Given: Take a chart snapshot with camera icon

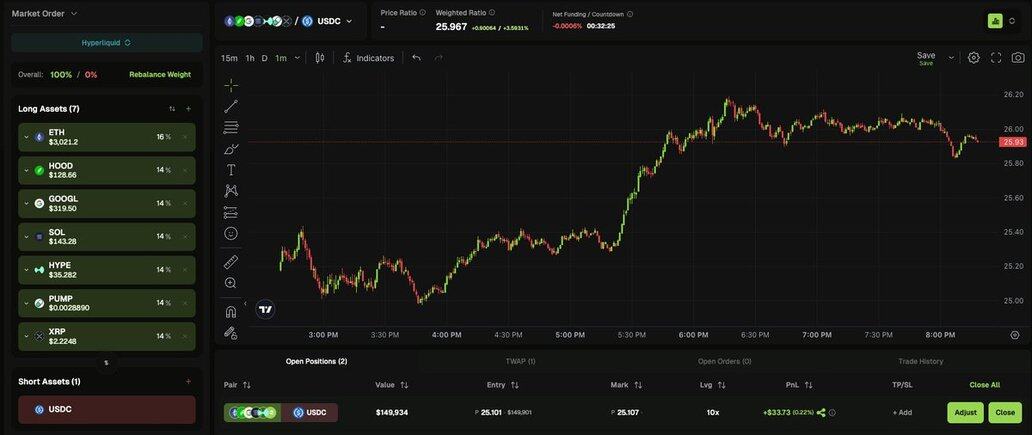Looking at the screenshot, I should pos(1018,58).
